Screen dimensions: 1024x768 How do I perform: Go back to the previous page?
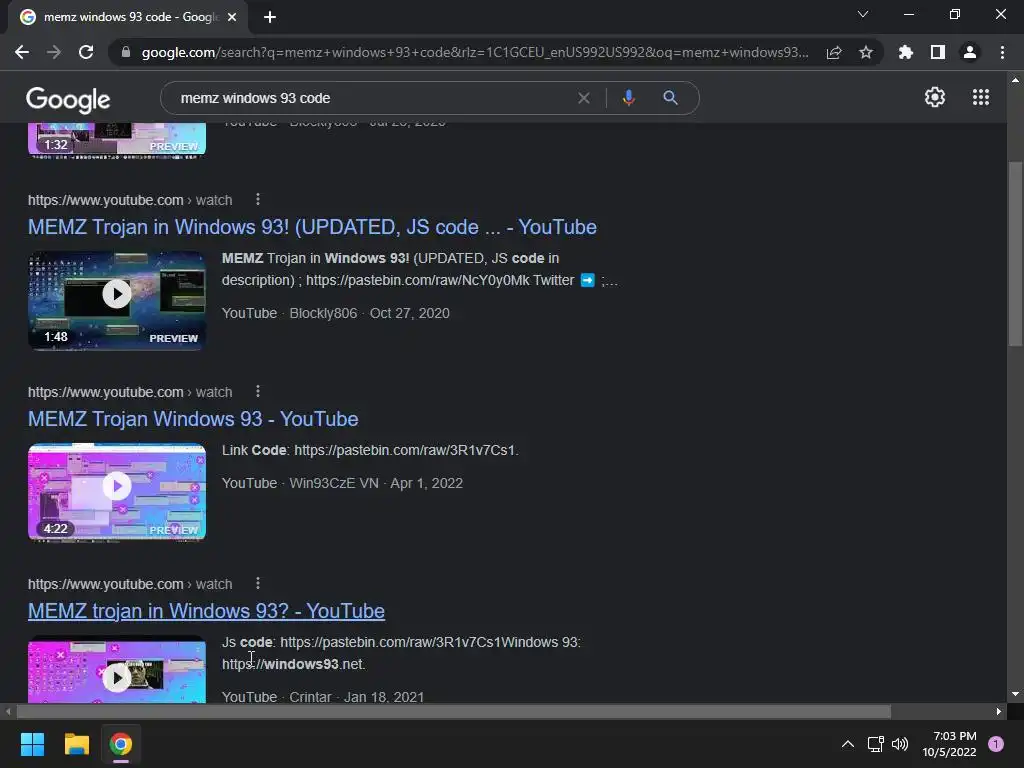tap(22, 52)
